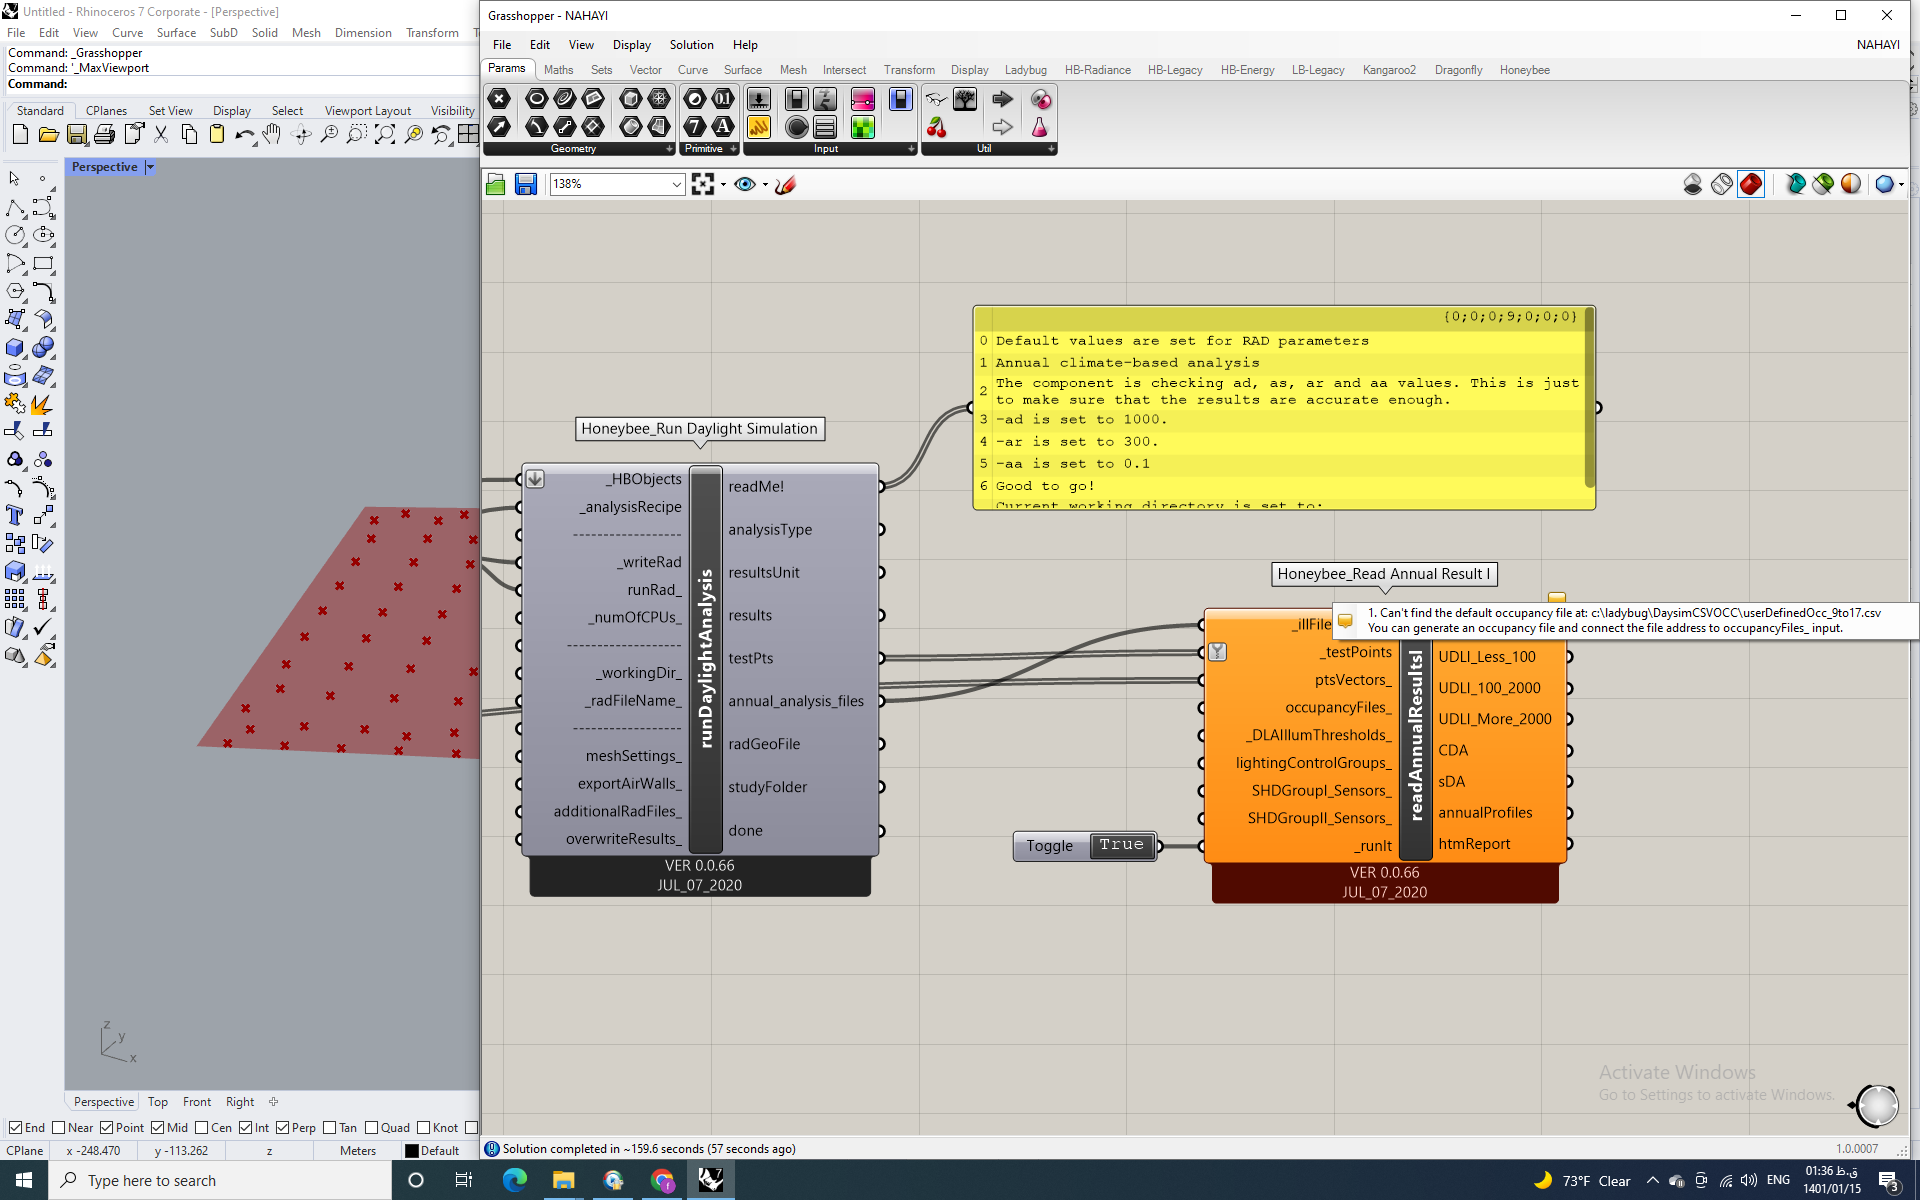
Task: Toggle the True value on the Toggle component
Action: (1122, 845)
